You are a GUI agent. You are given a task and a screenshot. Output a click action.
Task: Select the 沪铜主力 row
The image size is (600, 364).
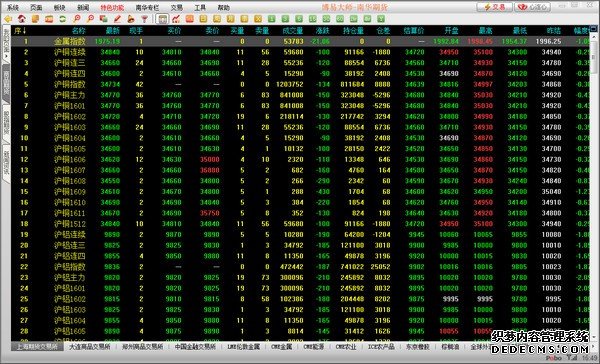[302, 95]
